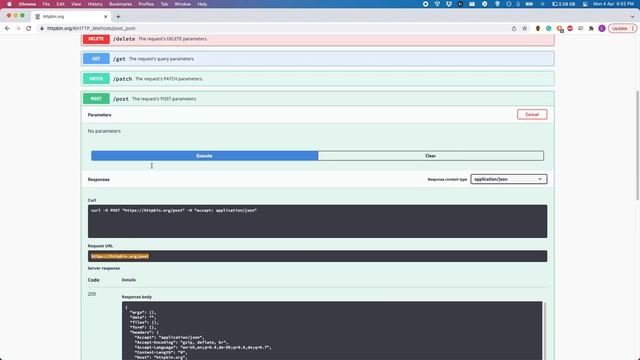Expand the DELETE /delete endpoint
Screen dimensions: 640x360
pos(318,39)
